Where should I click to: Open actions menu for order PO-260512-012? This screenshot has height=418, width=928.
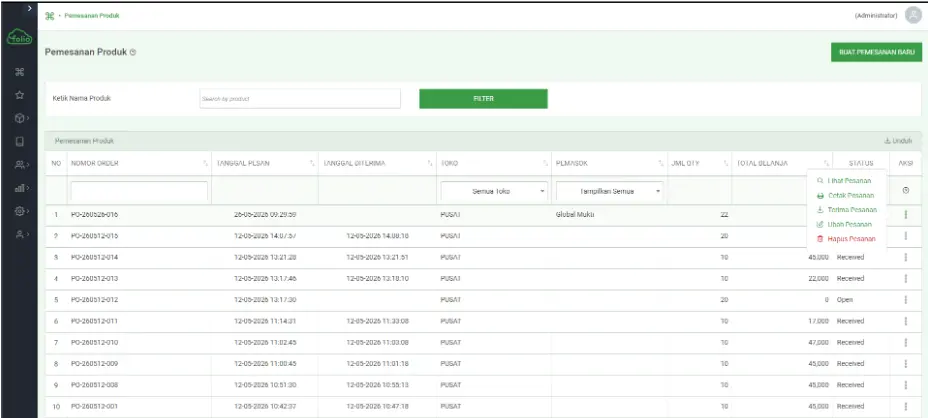tap(906, 300)
